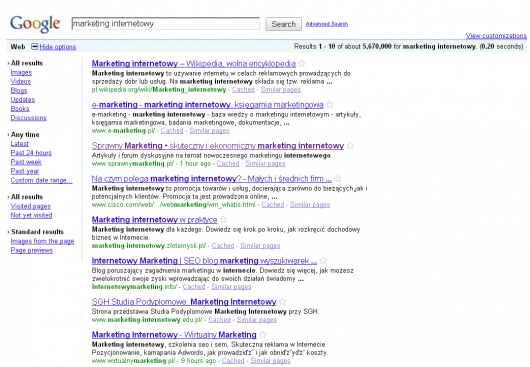Show Not yet visited pages
The image size is (530, 367).
(31, 215)
